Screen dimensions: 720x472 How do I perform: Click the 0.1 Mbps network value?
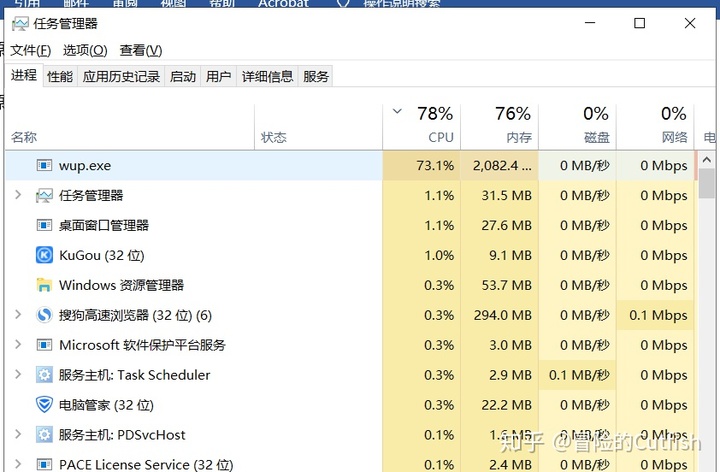tap(658, 315)
